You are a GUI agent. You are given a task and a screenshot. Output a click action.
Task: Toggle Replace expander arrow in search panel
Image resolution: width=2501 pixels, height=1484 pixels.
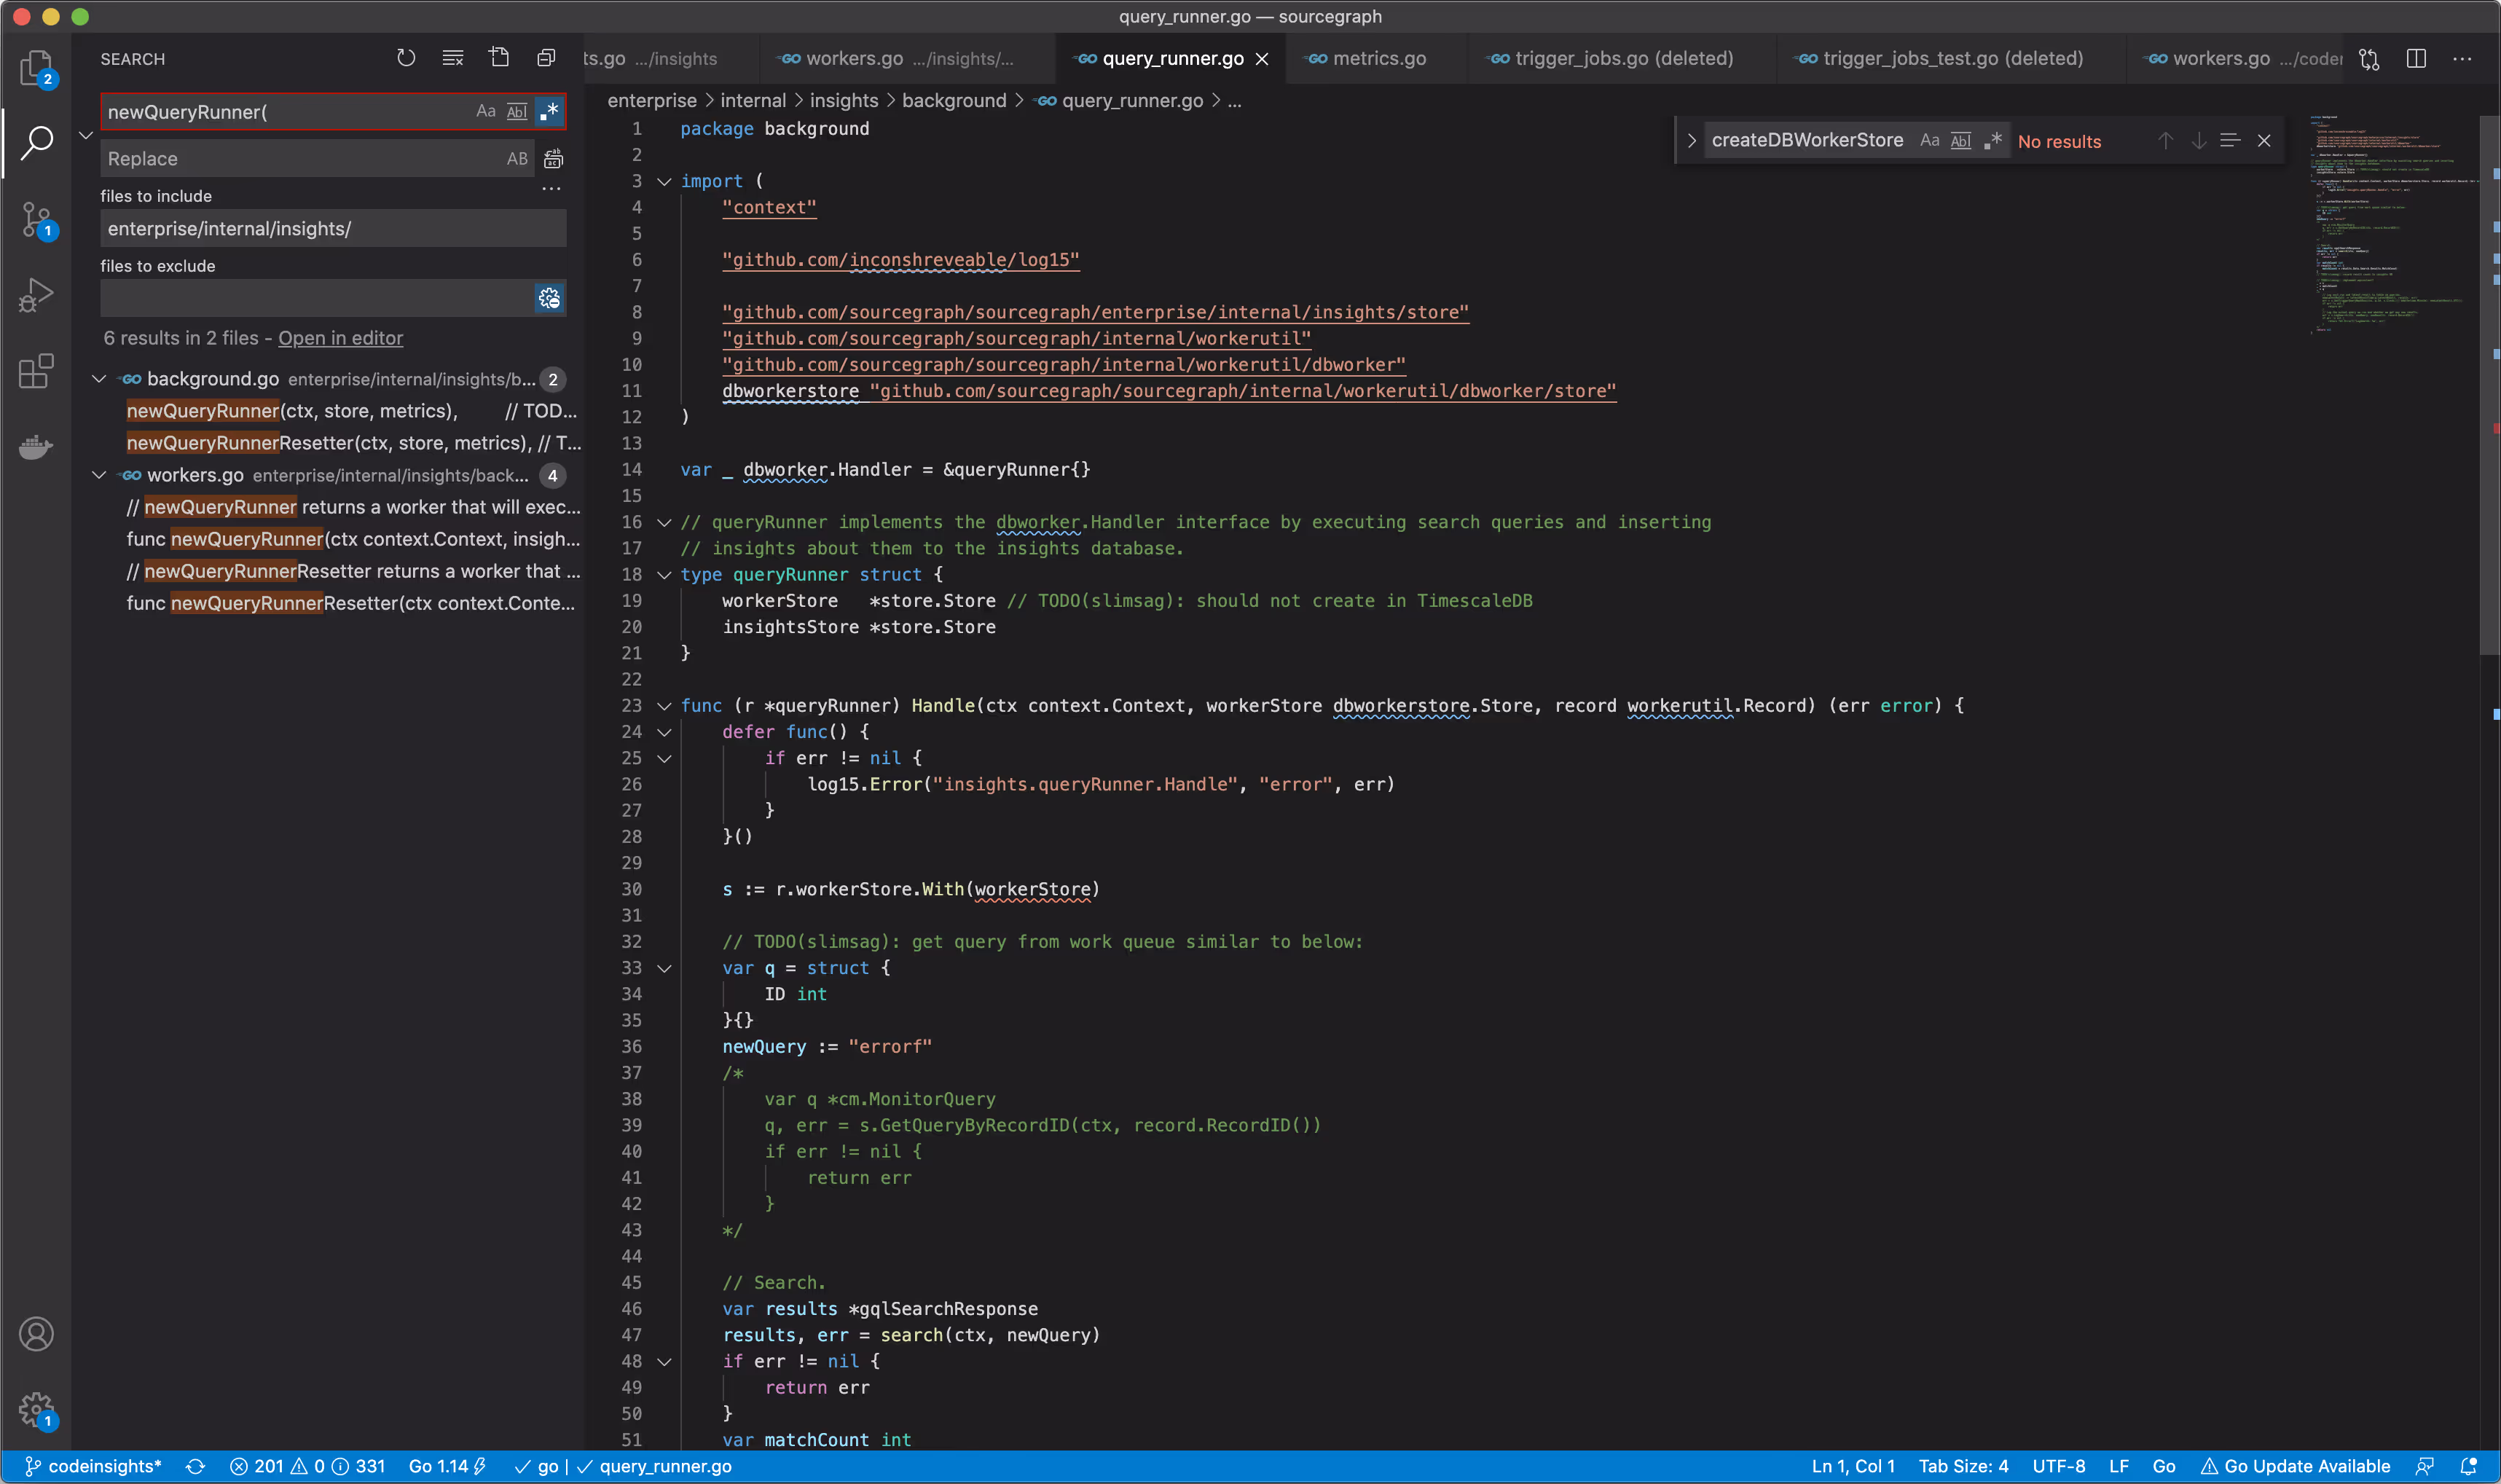coord(86,135)
